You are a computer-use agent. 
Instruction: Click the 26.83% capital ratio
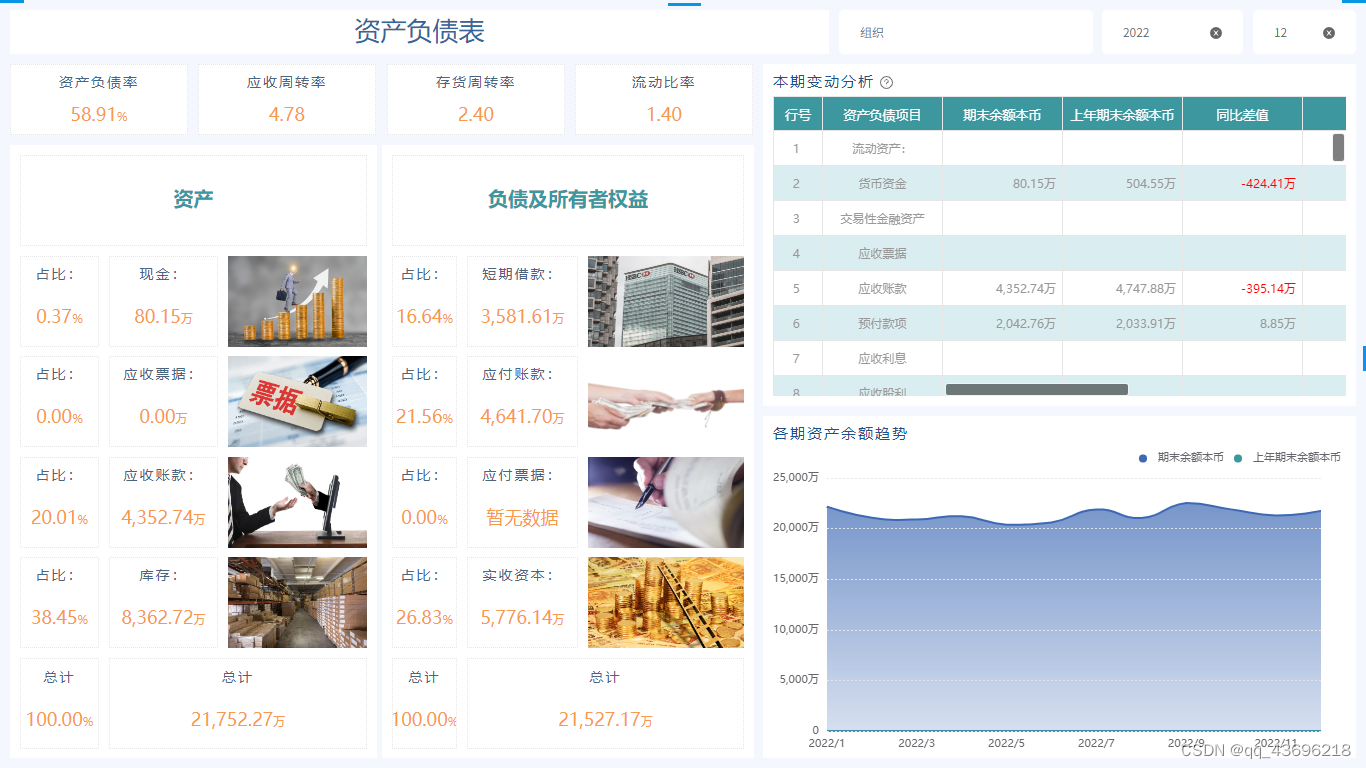coord(424,618)
